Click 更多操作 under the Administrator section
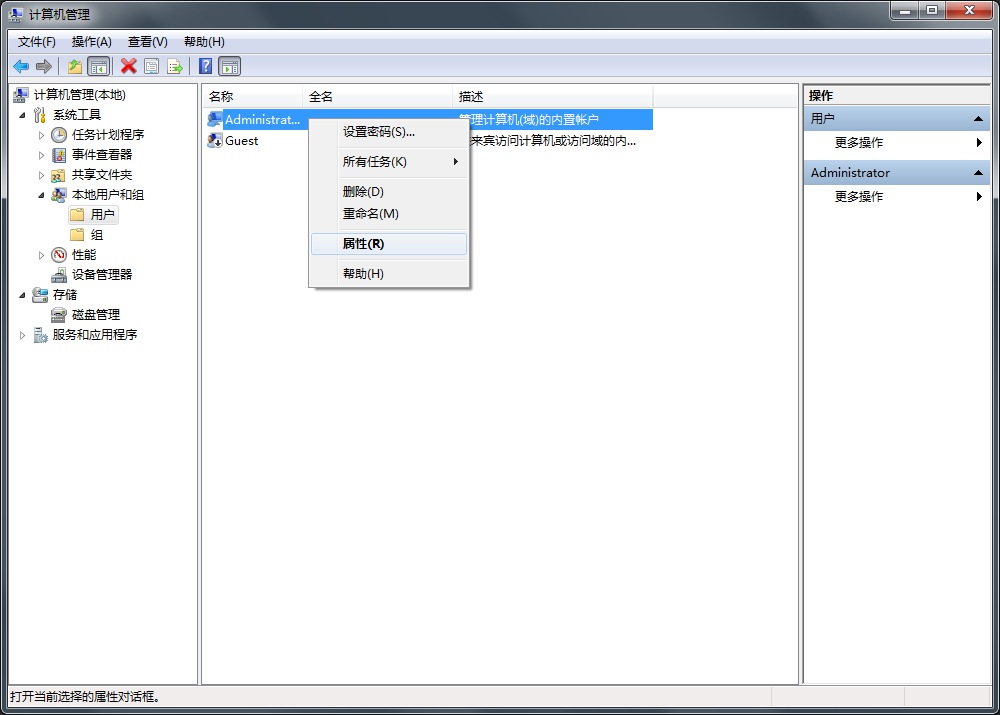 (859, 197)
